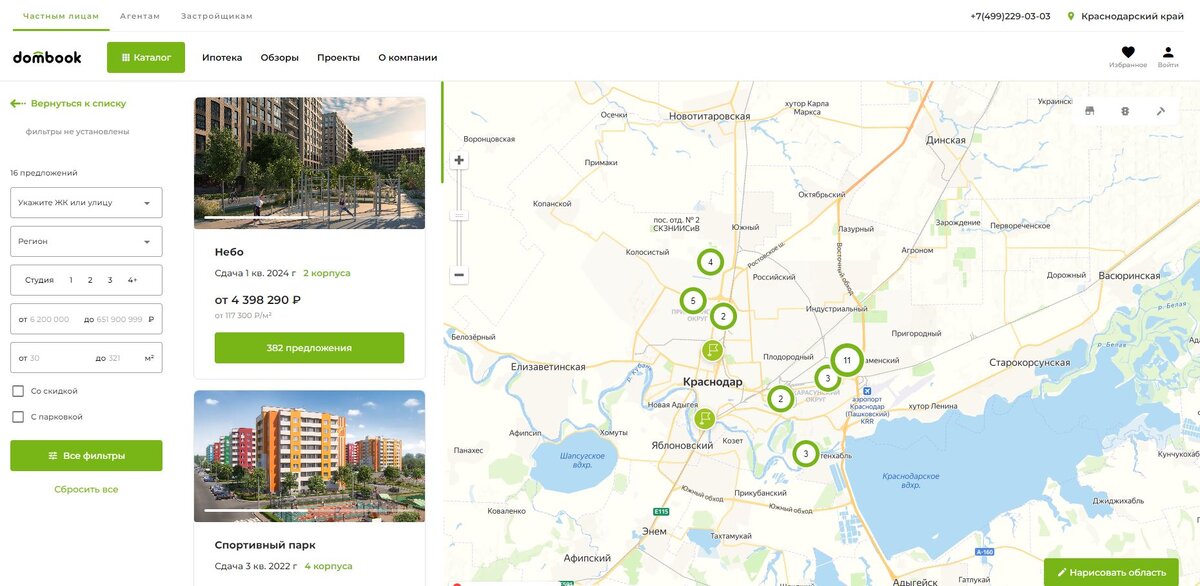Open the dombook logo home link
This screenshot has width=1200, height=586.
(47, 57)
